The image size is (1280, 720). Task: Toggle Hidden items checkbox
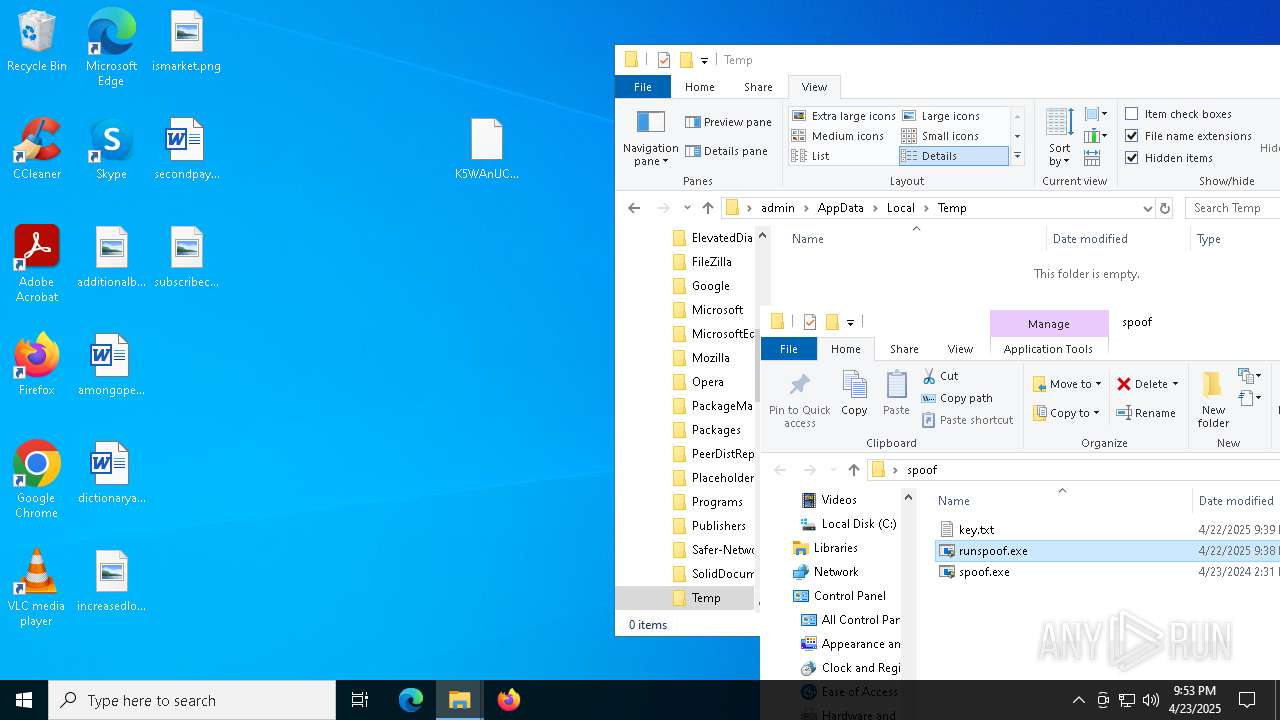[x=1169, y=158]
